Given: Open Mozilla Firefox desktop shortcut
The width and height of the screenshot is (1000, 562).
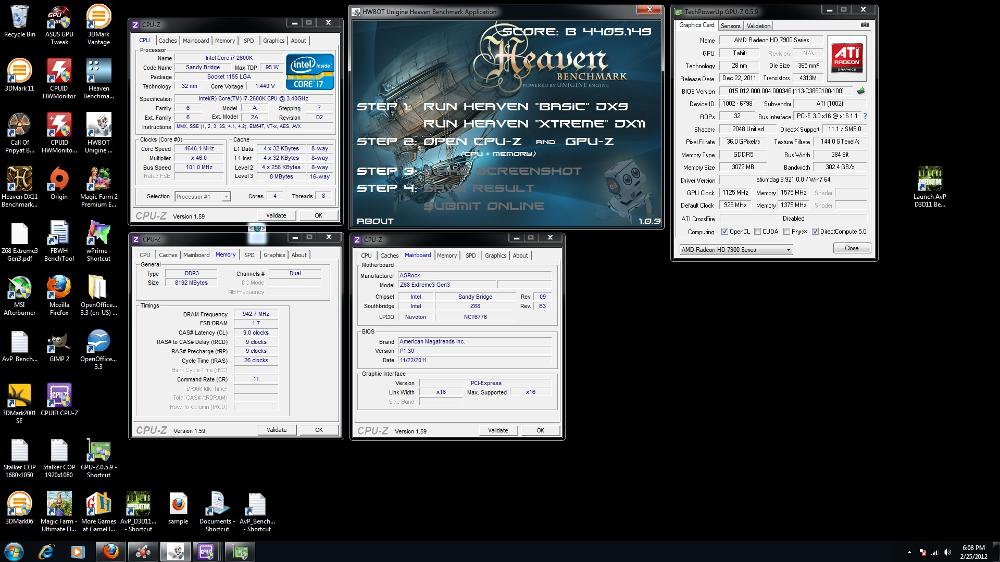Looking at the screenshot, I should click(x=59, y=295).
